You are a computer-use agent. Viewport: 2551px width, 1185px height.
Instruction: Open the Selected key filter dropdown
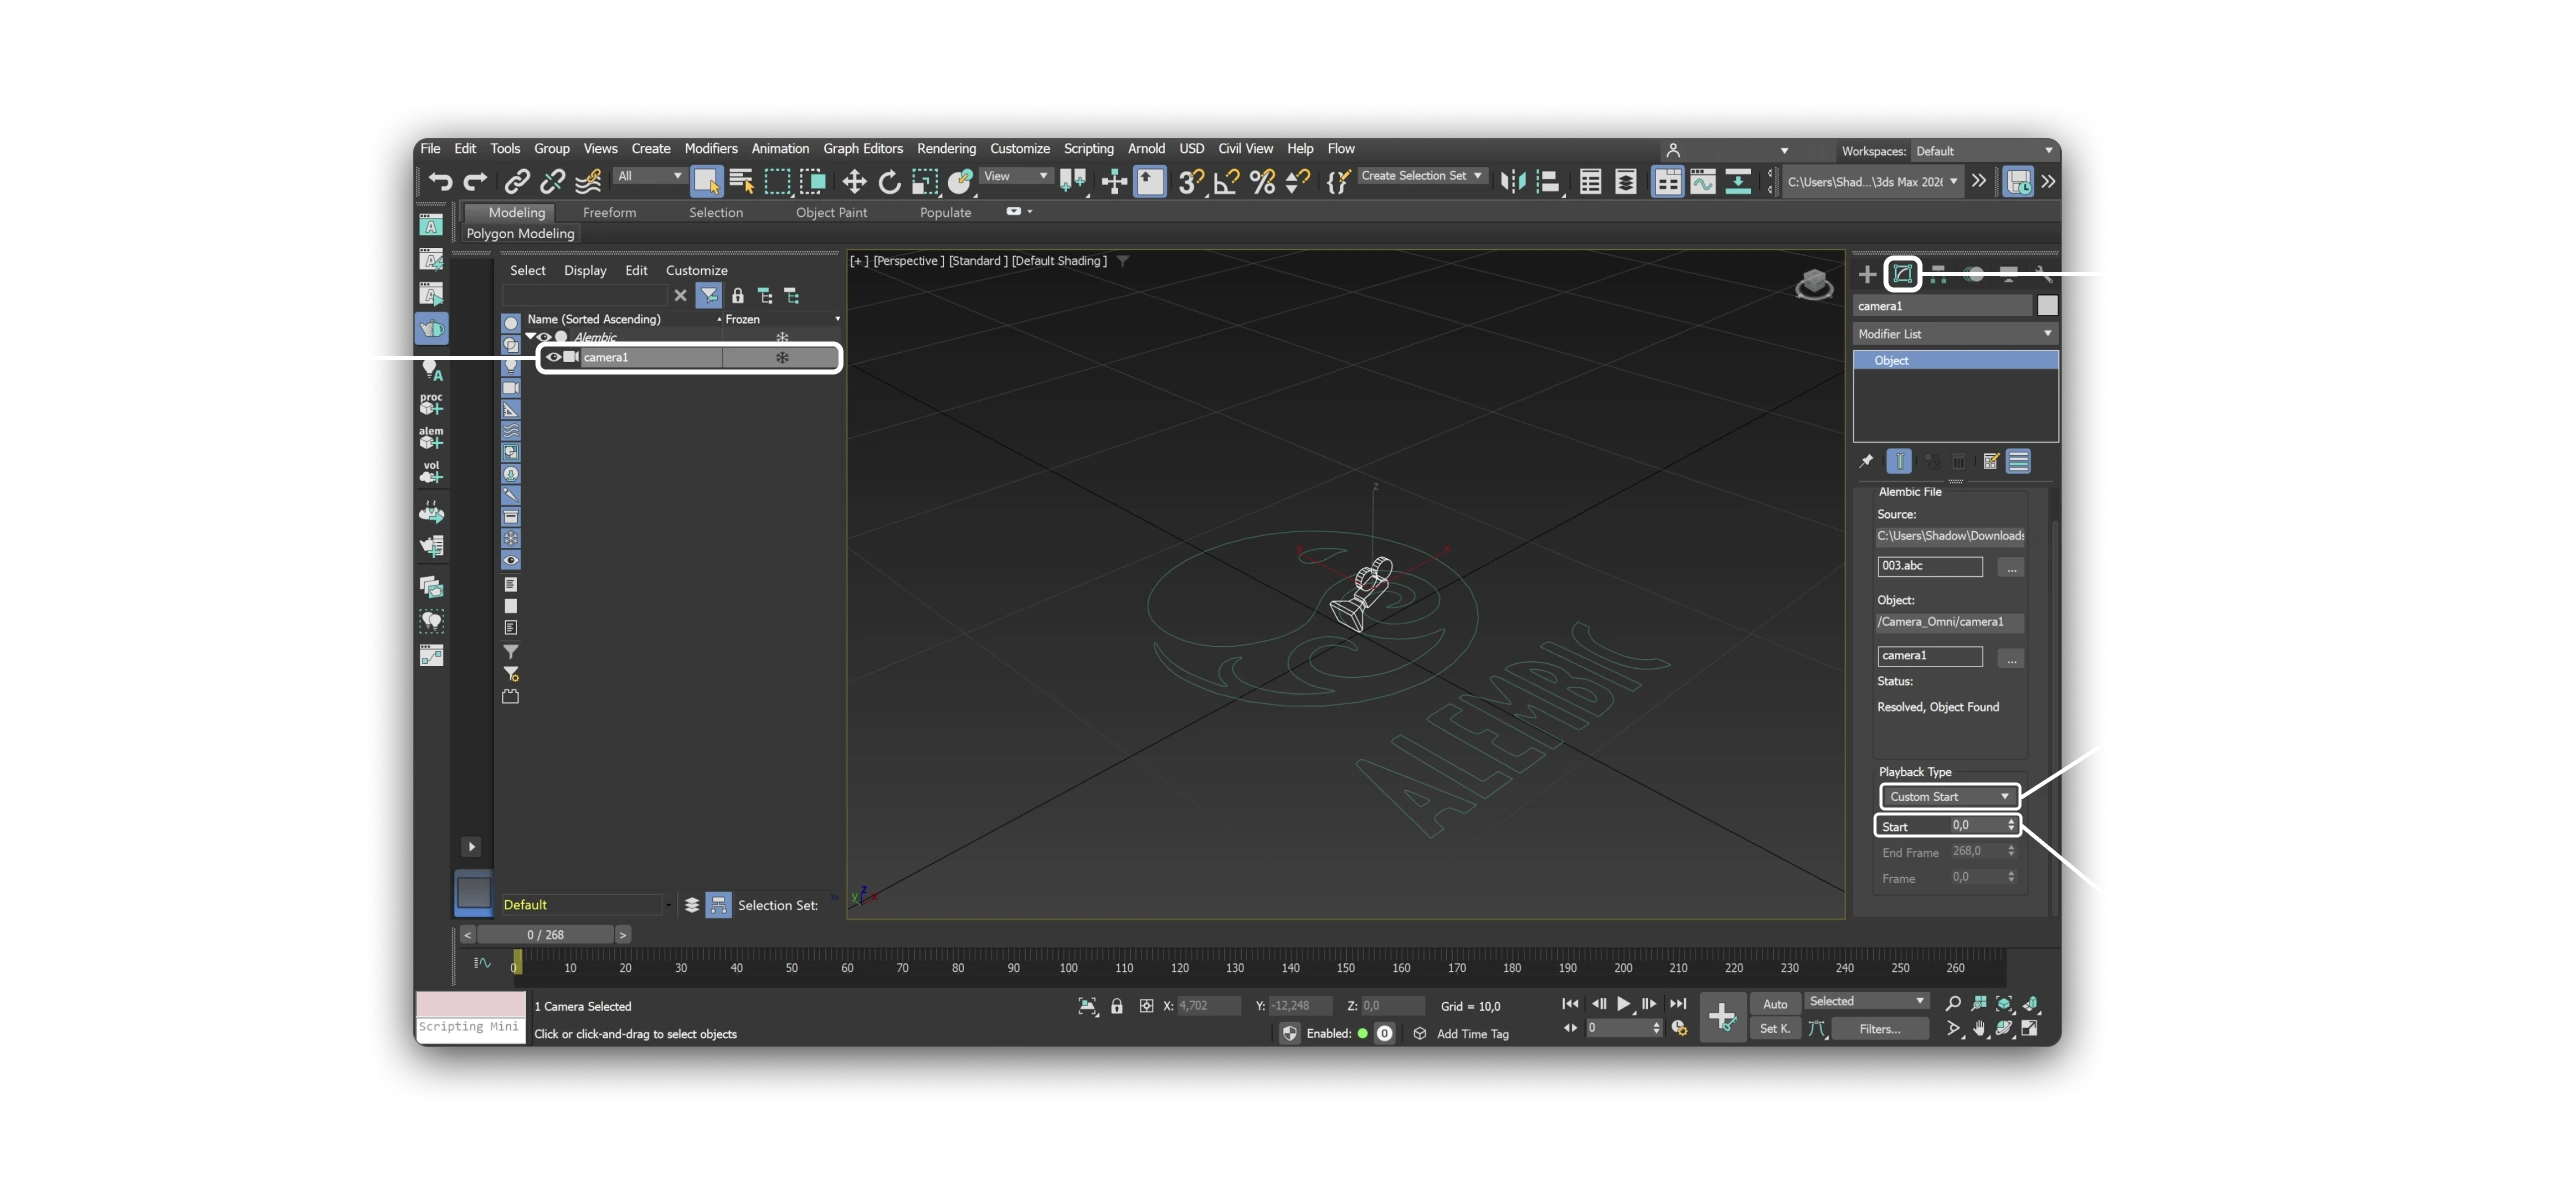point(1866,1001)
